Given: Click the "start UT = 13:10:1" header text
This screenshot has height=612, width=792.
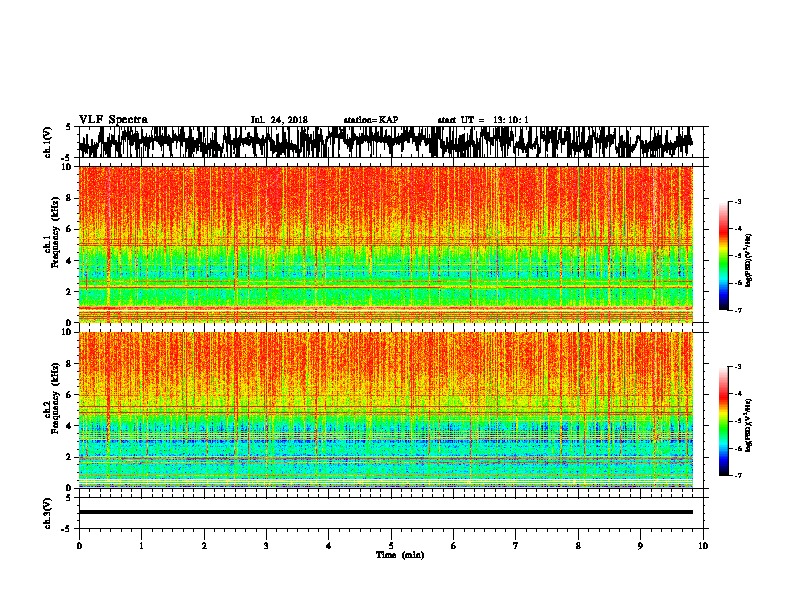Looking at the screenshot, I should [483, 120].
